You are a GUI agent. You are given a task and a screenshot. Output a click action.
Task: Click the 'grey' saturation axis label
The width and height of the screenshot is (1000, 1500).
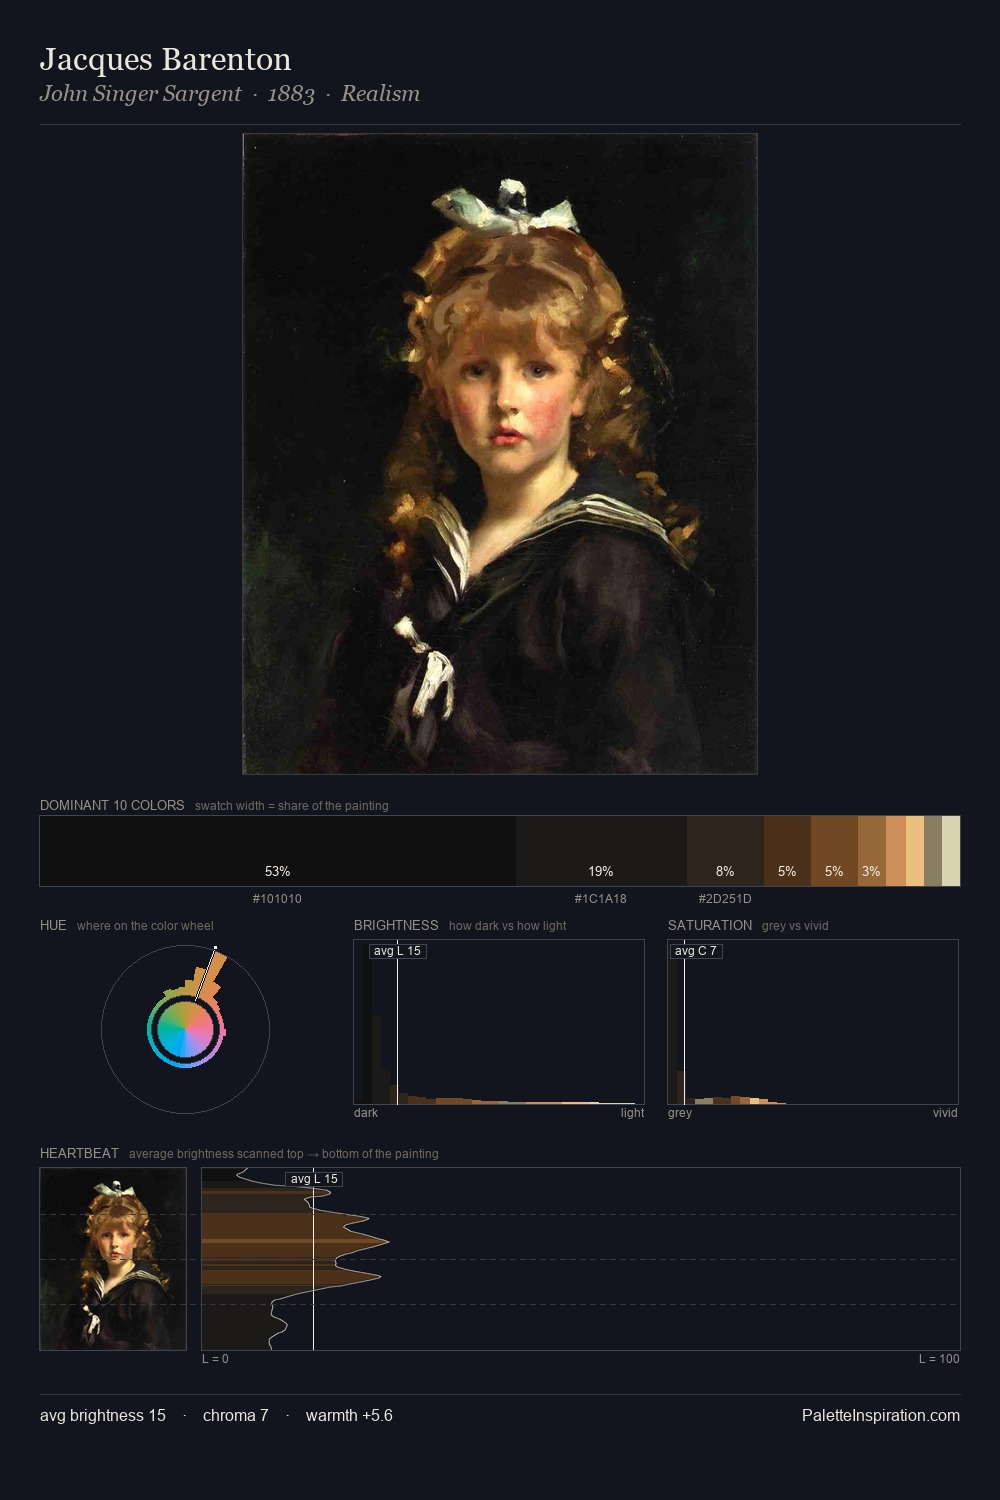[680, 1113]
